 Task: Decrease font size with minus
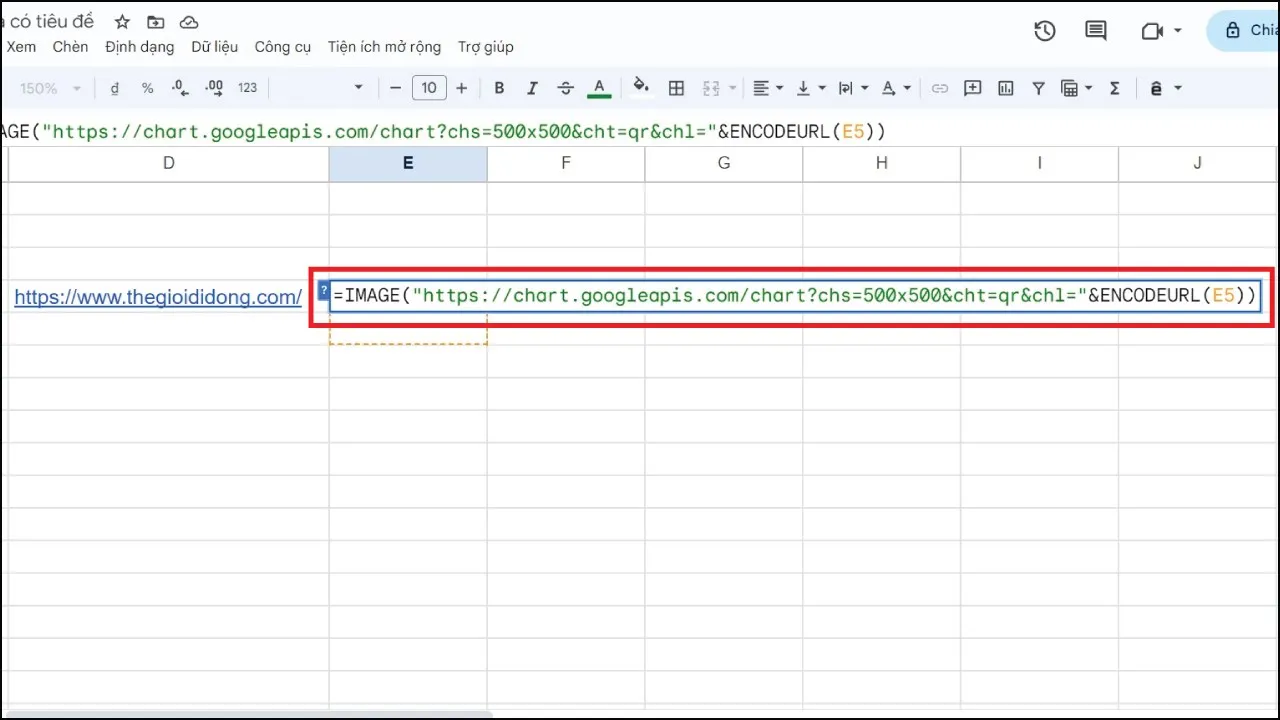[x=395, y=88]
